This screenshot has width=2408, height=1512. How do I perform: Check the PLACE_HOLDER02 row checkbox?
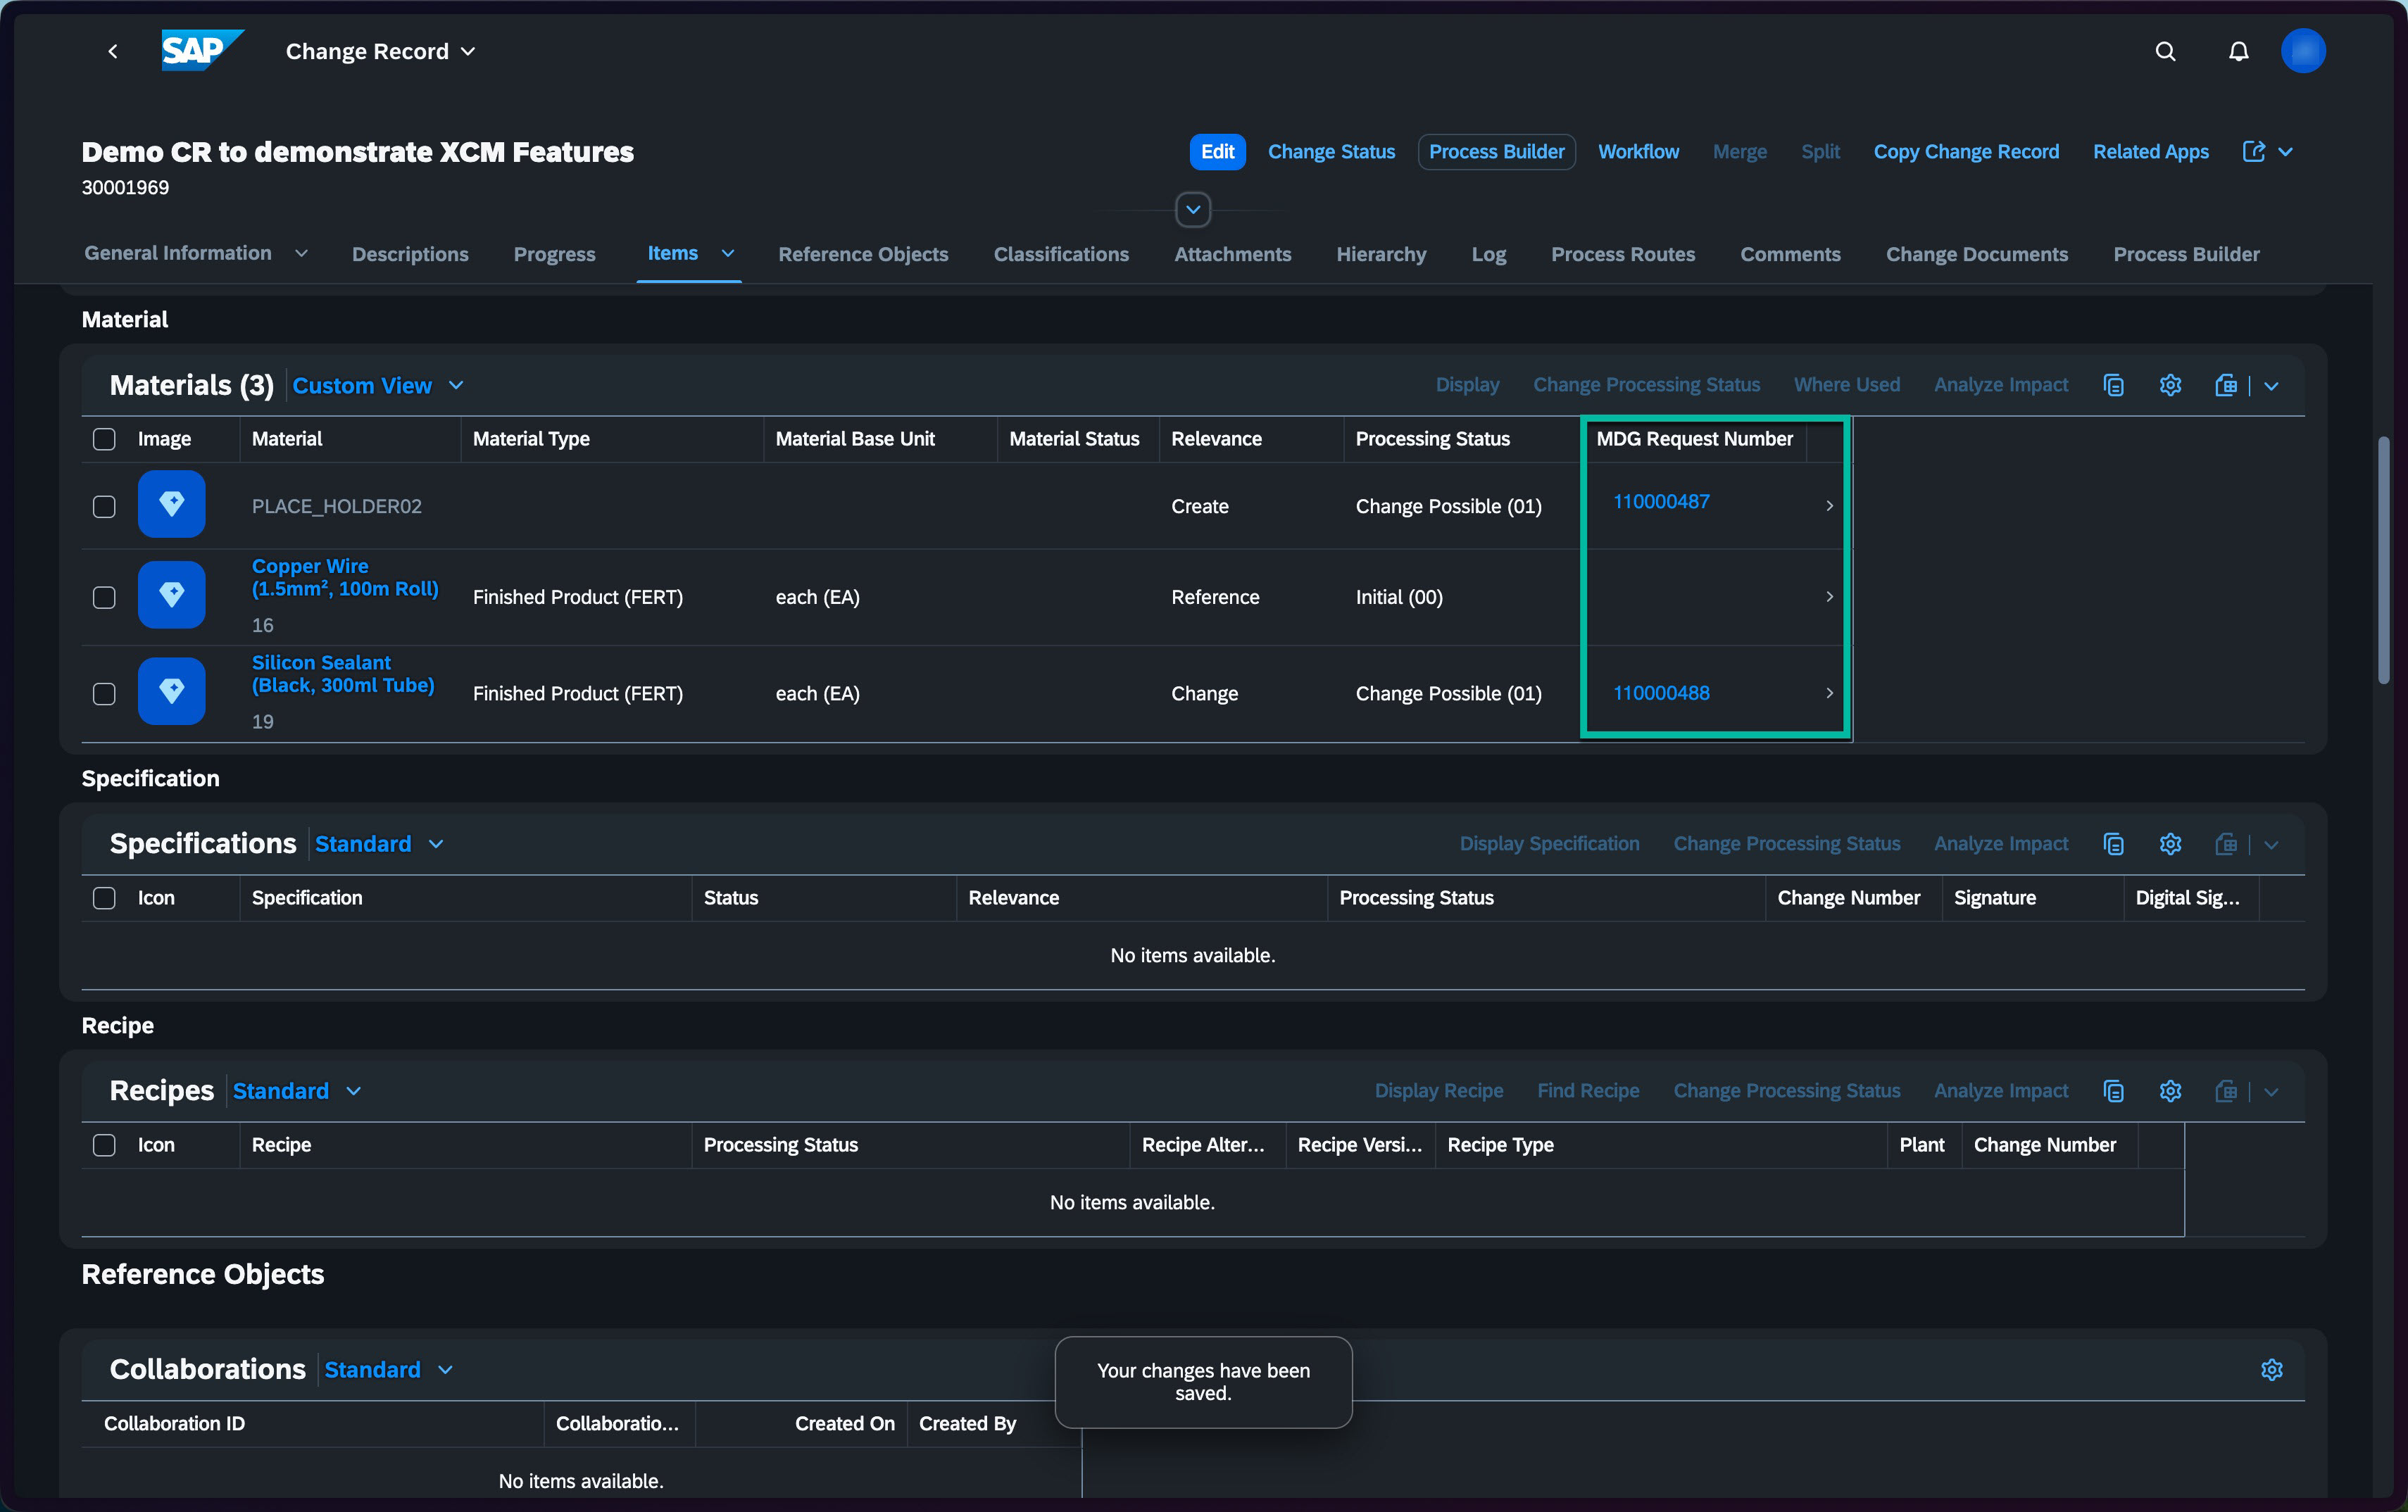coord(104,507)
